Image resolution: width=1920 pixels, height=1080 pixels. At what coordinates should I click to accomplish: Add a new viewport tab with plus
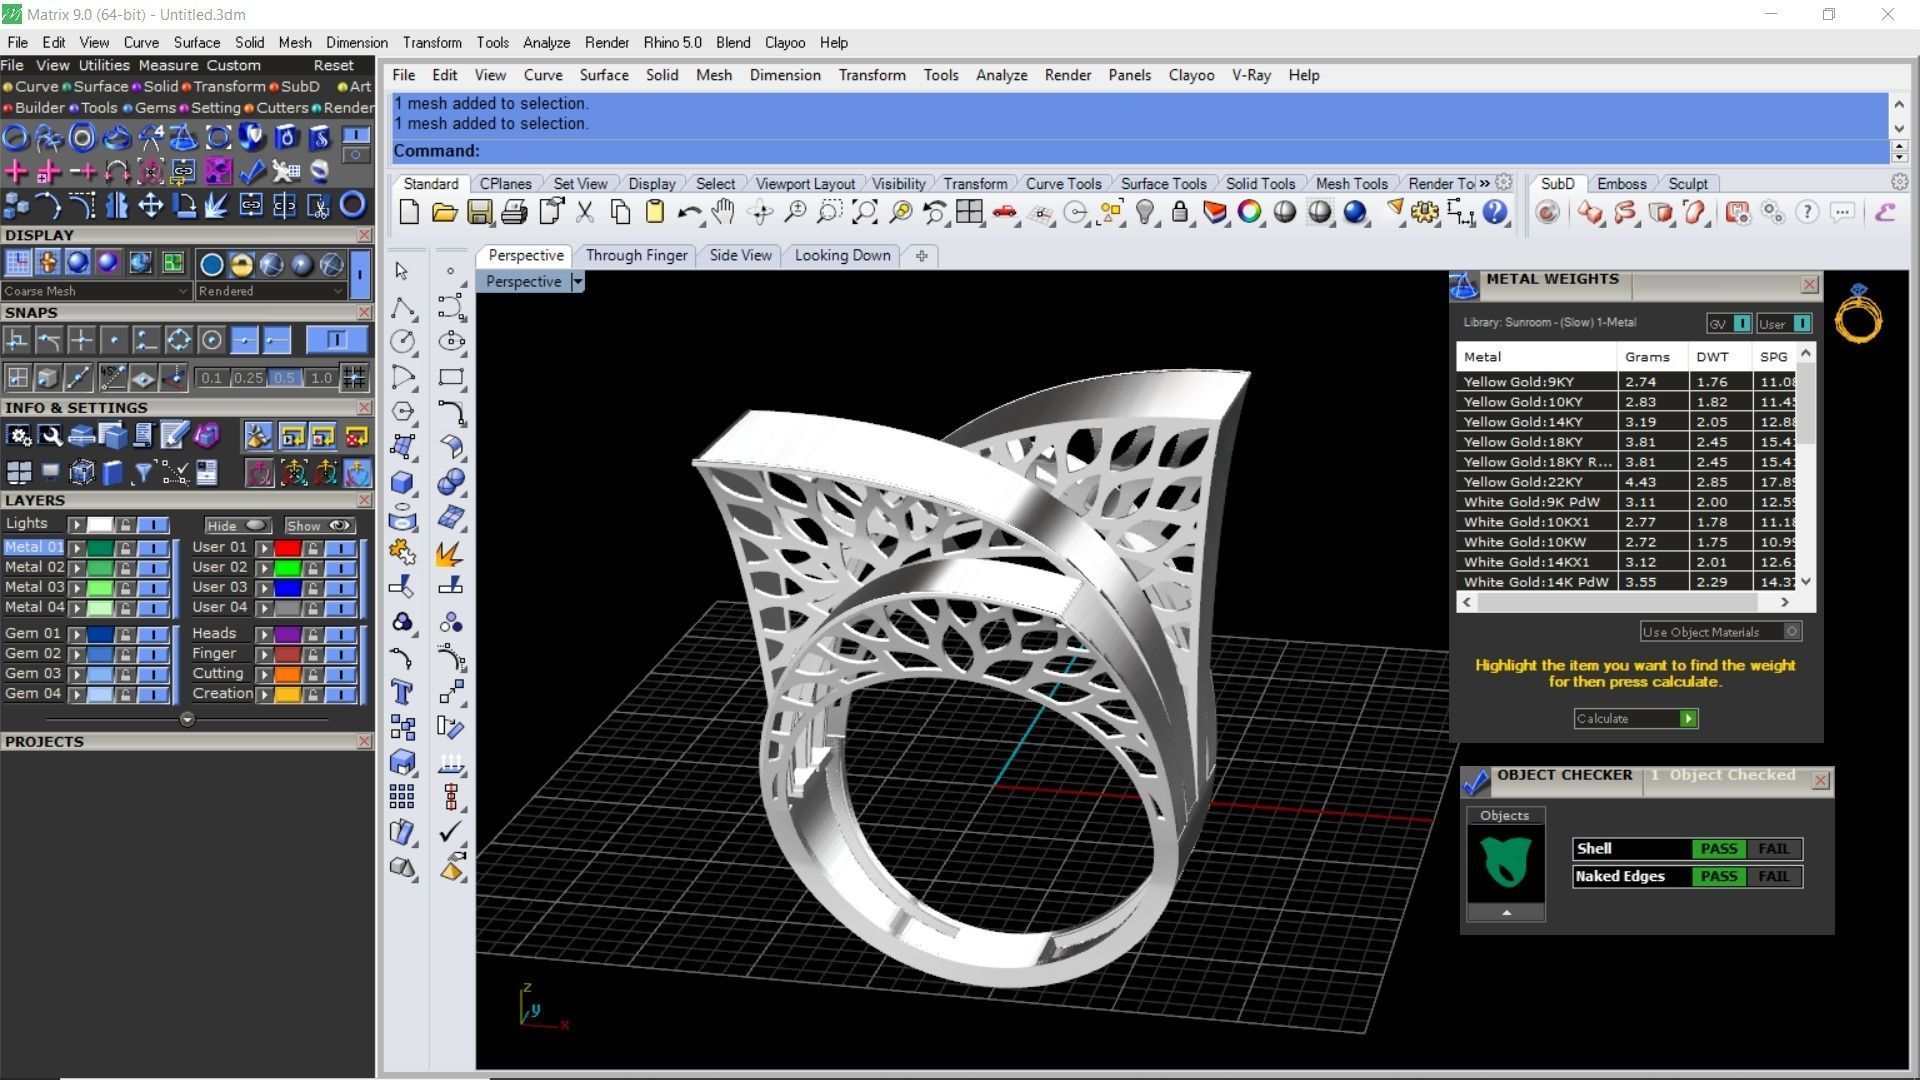[921, 256]
